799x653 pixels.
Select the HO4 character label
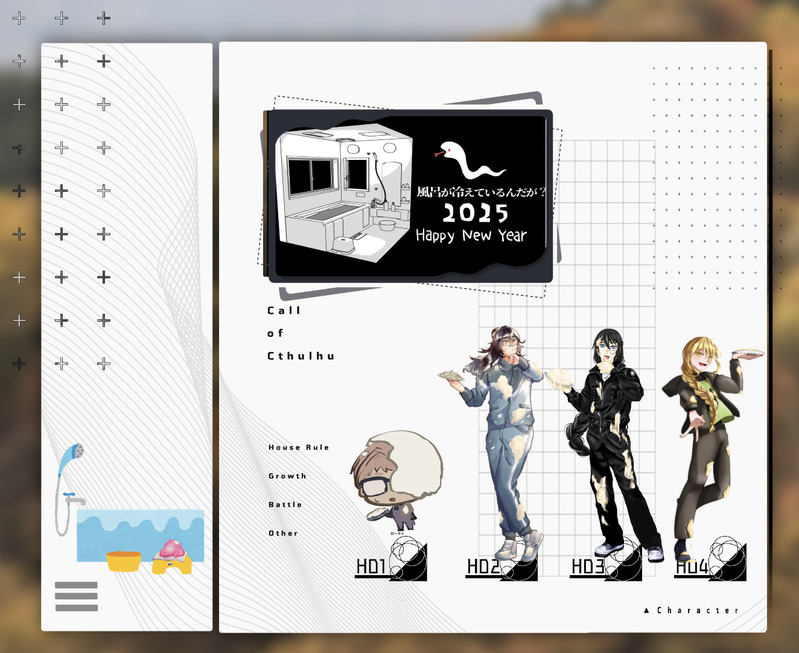click(x=710, y=561)
